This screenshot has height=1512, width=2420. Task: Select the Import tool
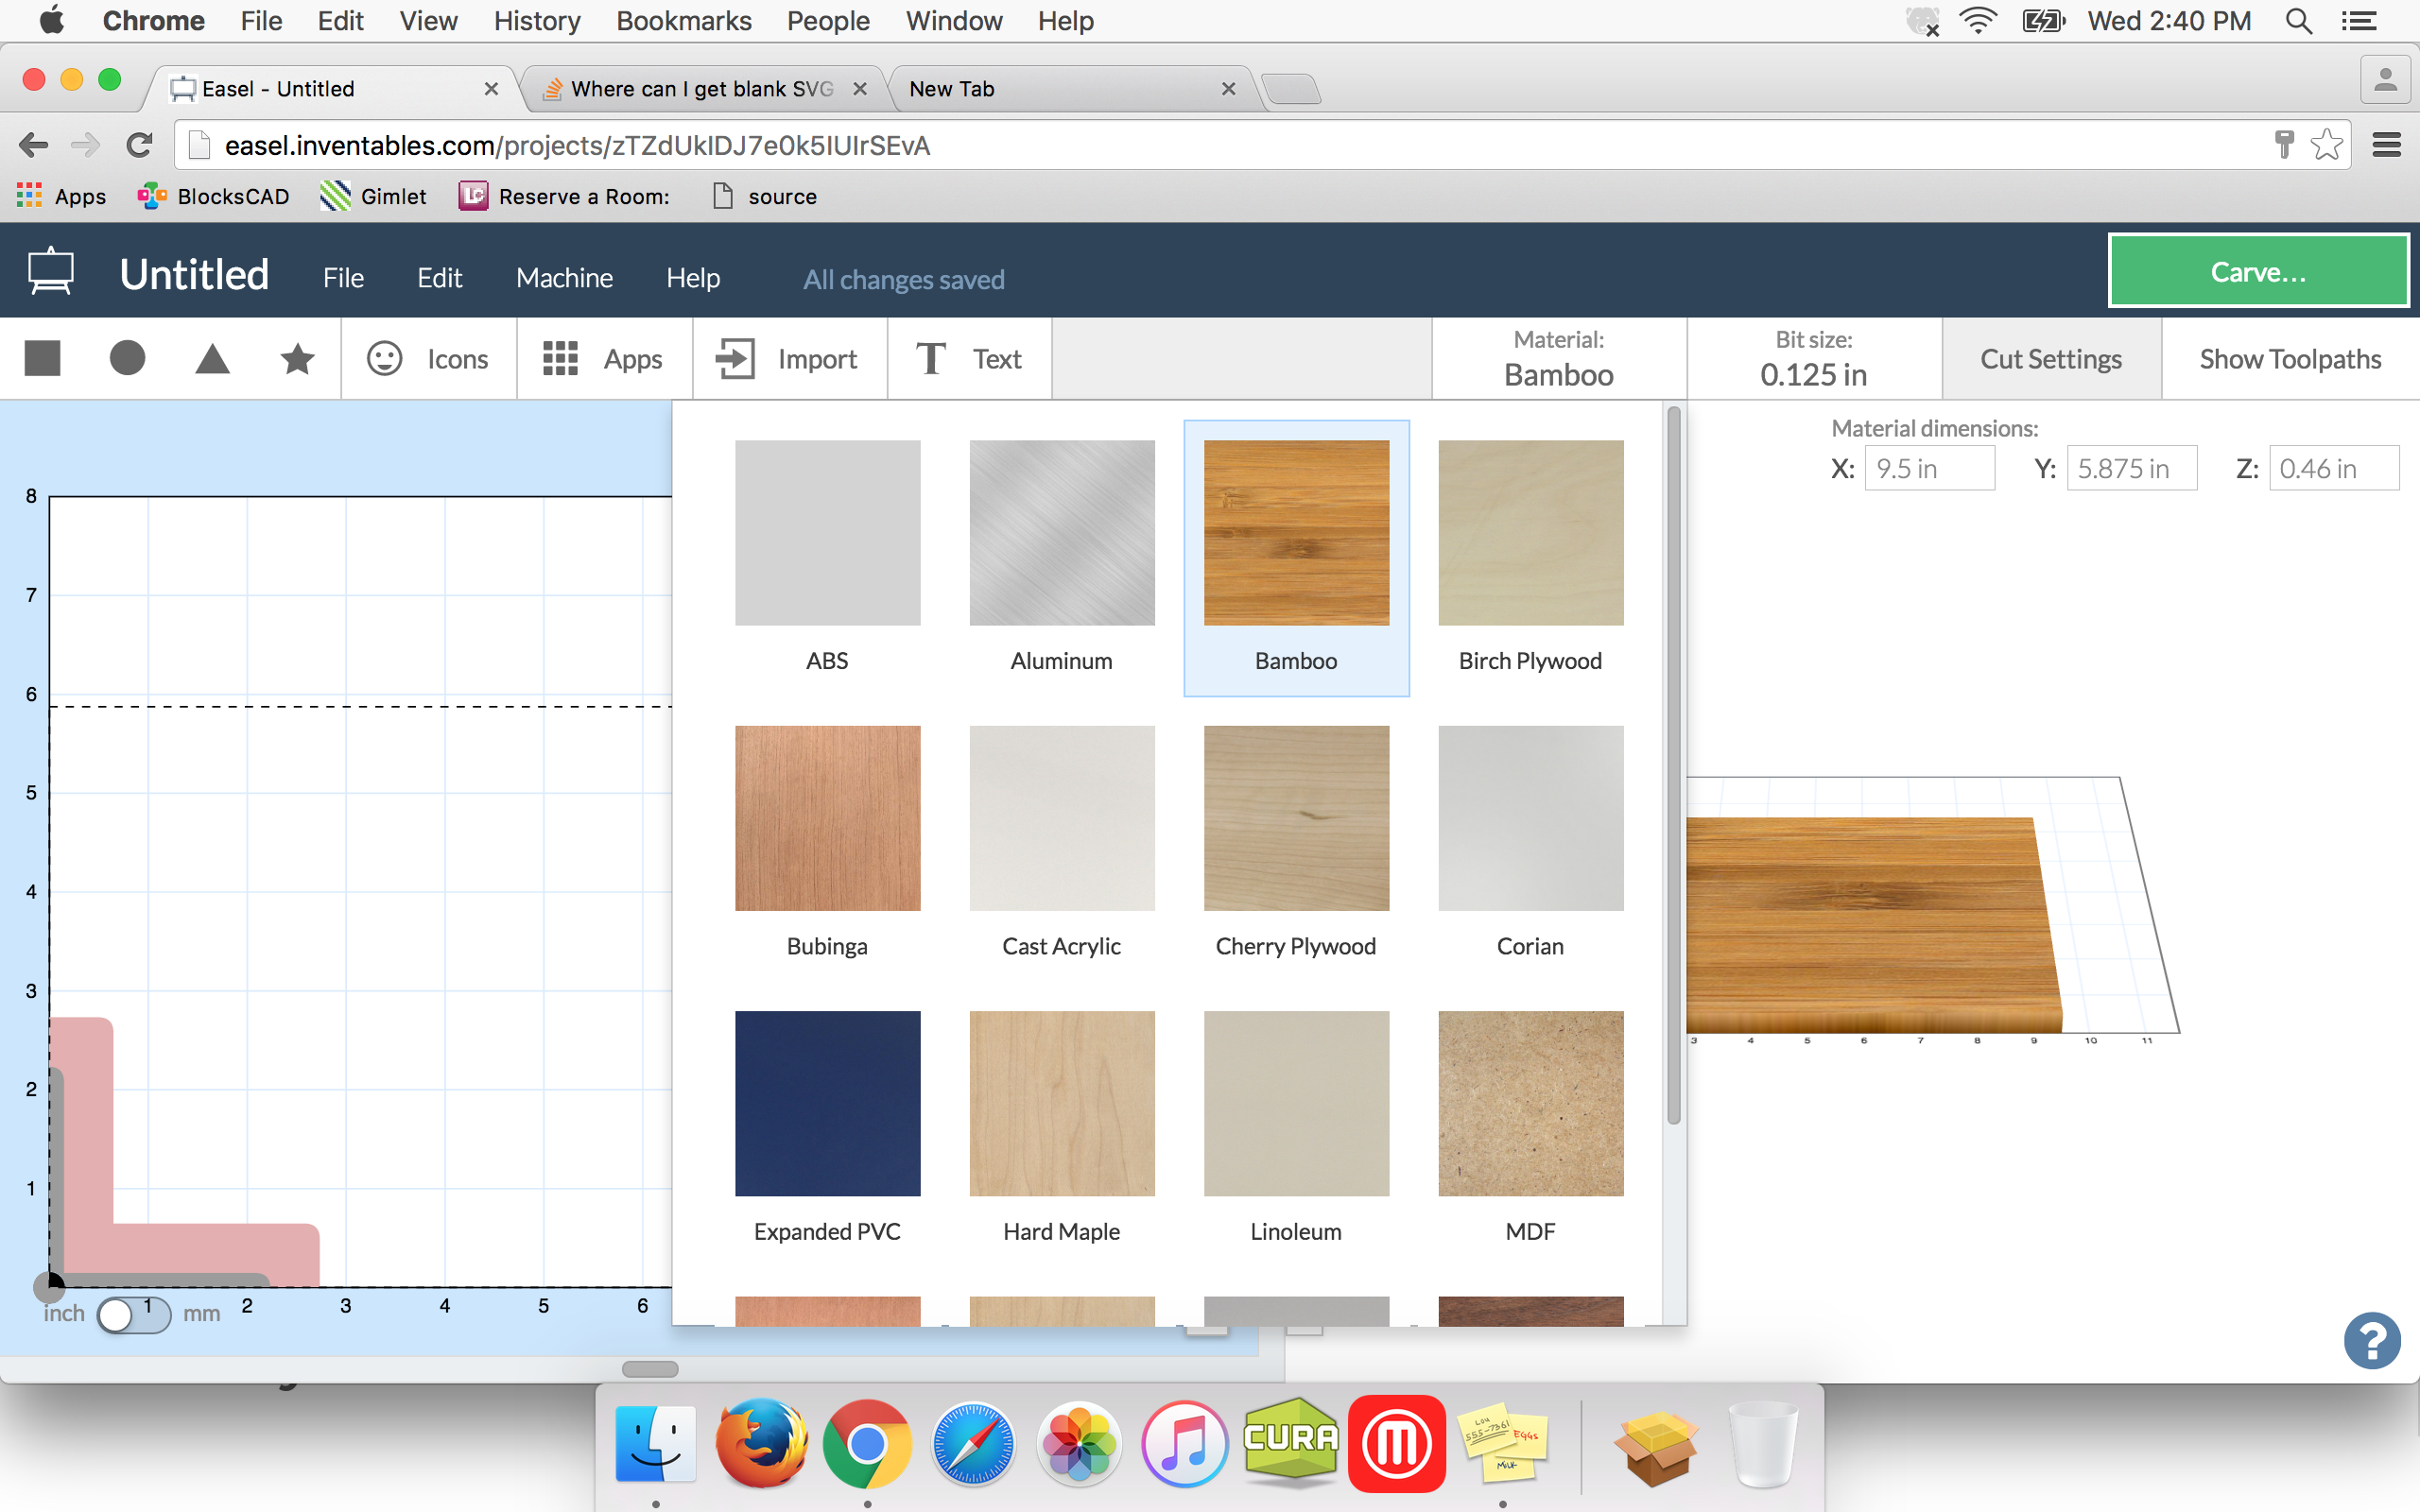[x=789, y=359]
